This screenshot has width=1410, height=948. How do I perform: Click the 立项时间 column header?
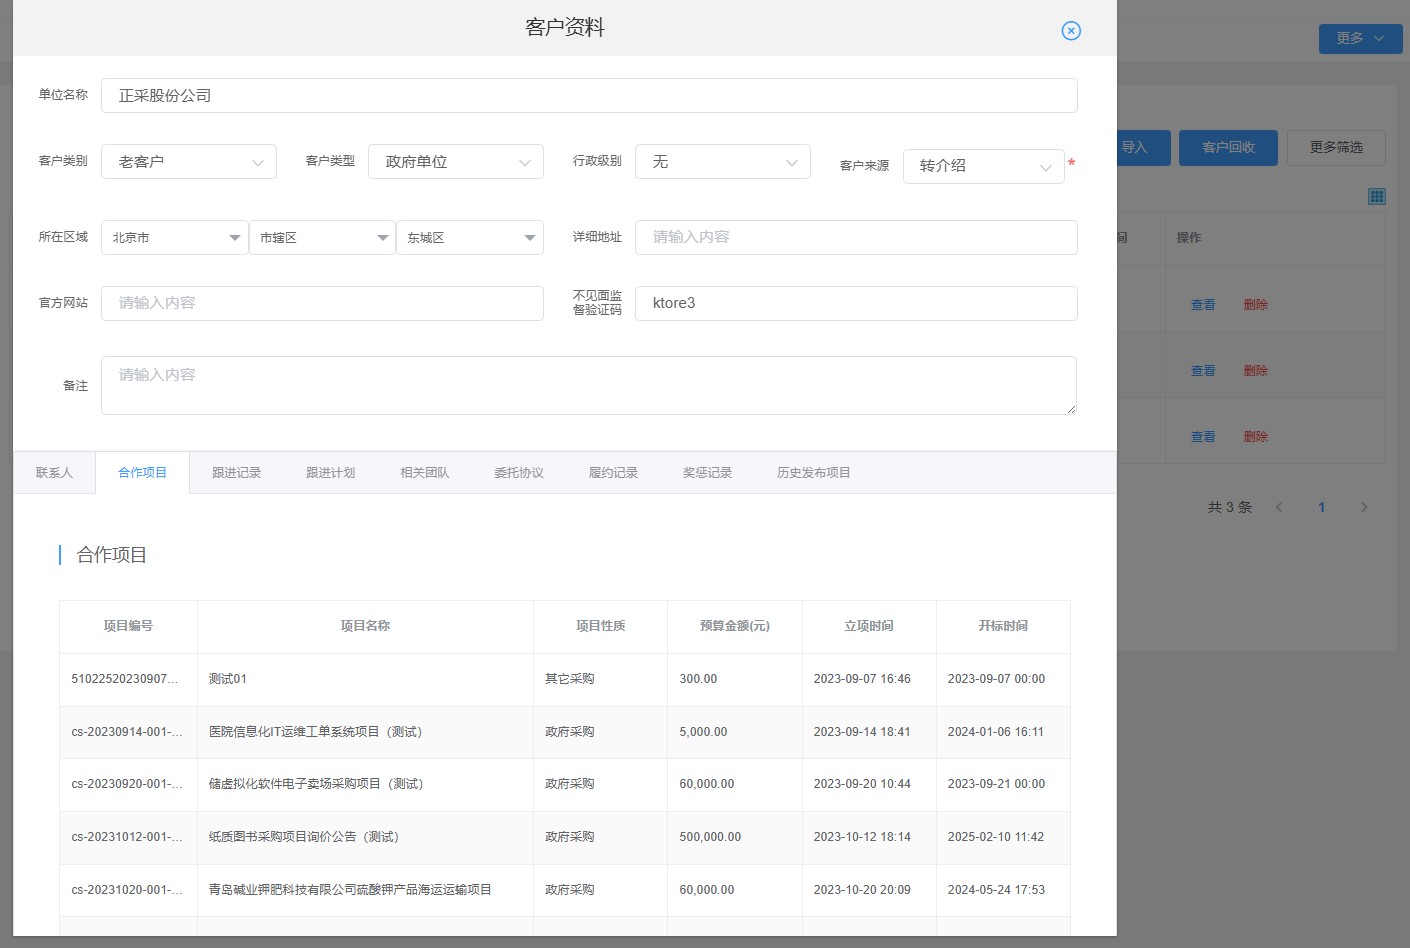point(869,626)
